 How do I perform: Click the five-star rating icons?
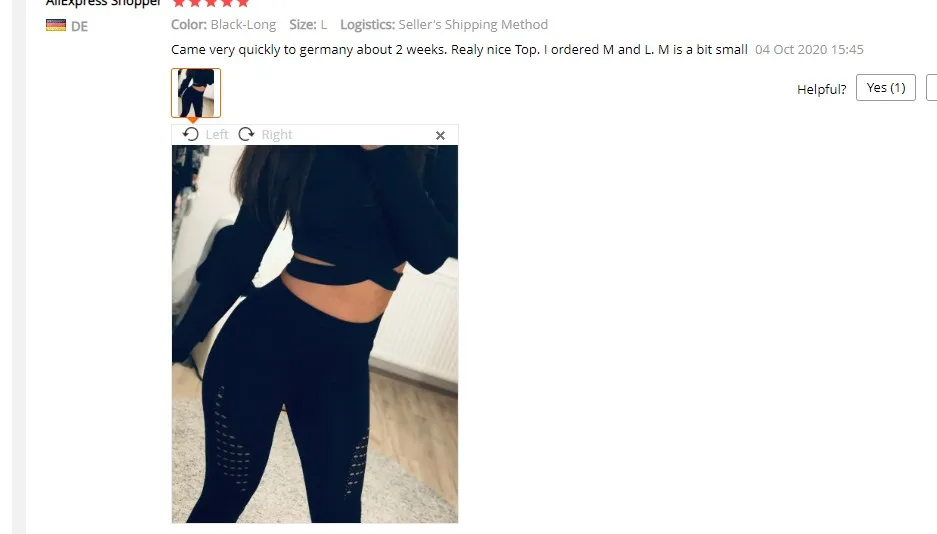pyautogui.click(x=210, y=3)
